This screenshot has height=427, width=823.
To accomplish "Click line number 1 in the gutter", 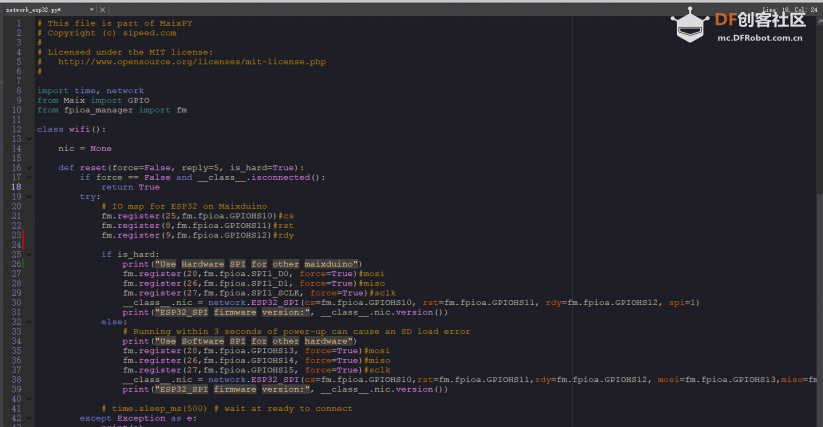I will (x=18, y=23).
